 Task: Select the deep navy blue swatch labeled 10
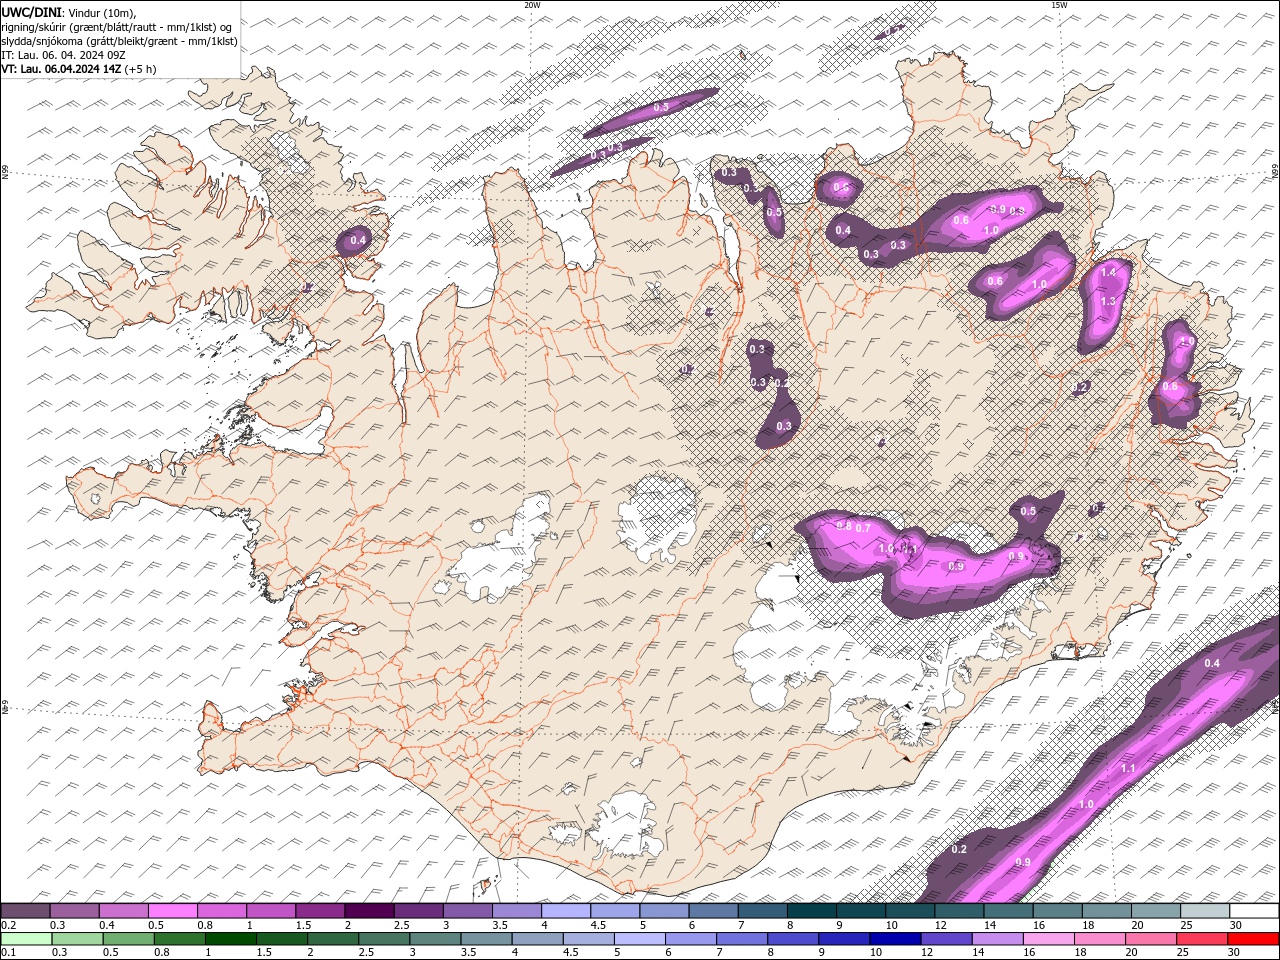click(x=894, y=938)
